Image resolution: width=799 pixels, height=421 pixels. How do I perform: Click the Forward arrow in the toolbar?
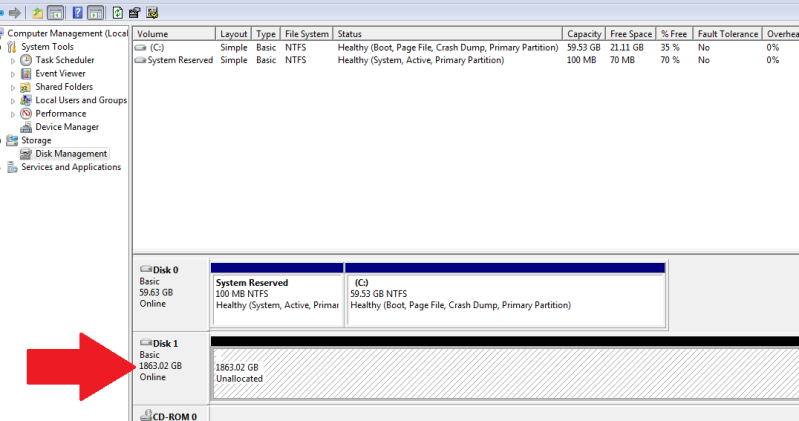[14, 13]
